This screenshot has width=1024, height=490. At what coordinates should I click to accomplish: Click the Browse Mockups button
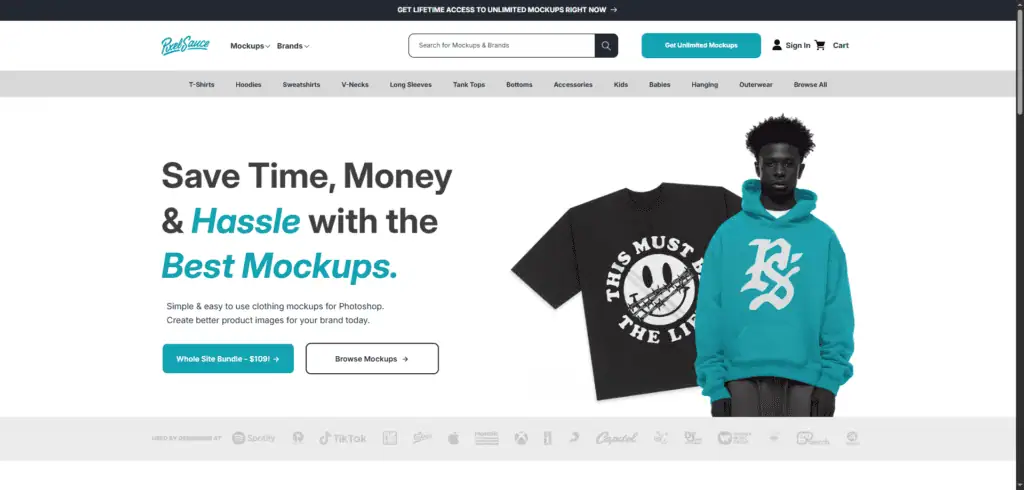pos(372,359)
